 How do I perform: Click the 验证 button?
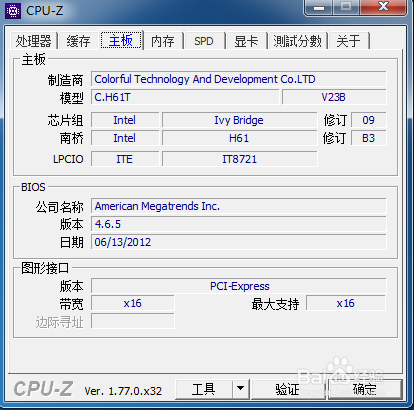click(288, 389)
